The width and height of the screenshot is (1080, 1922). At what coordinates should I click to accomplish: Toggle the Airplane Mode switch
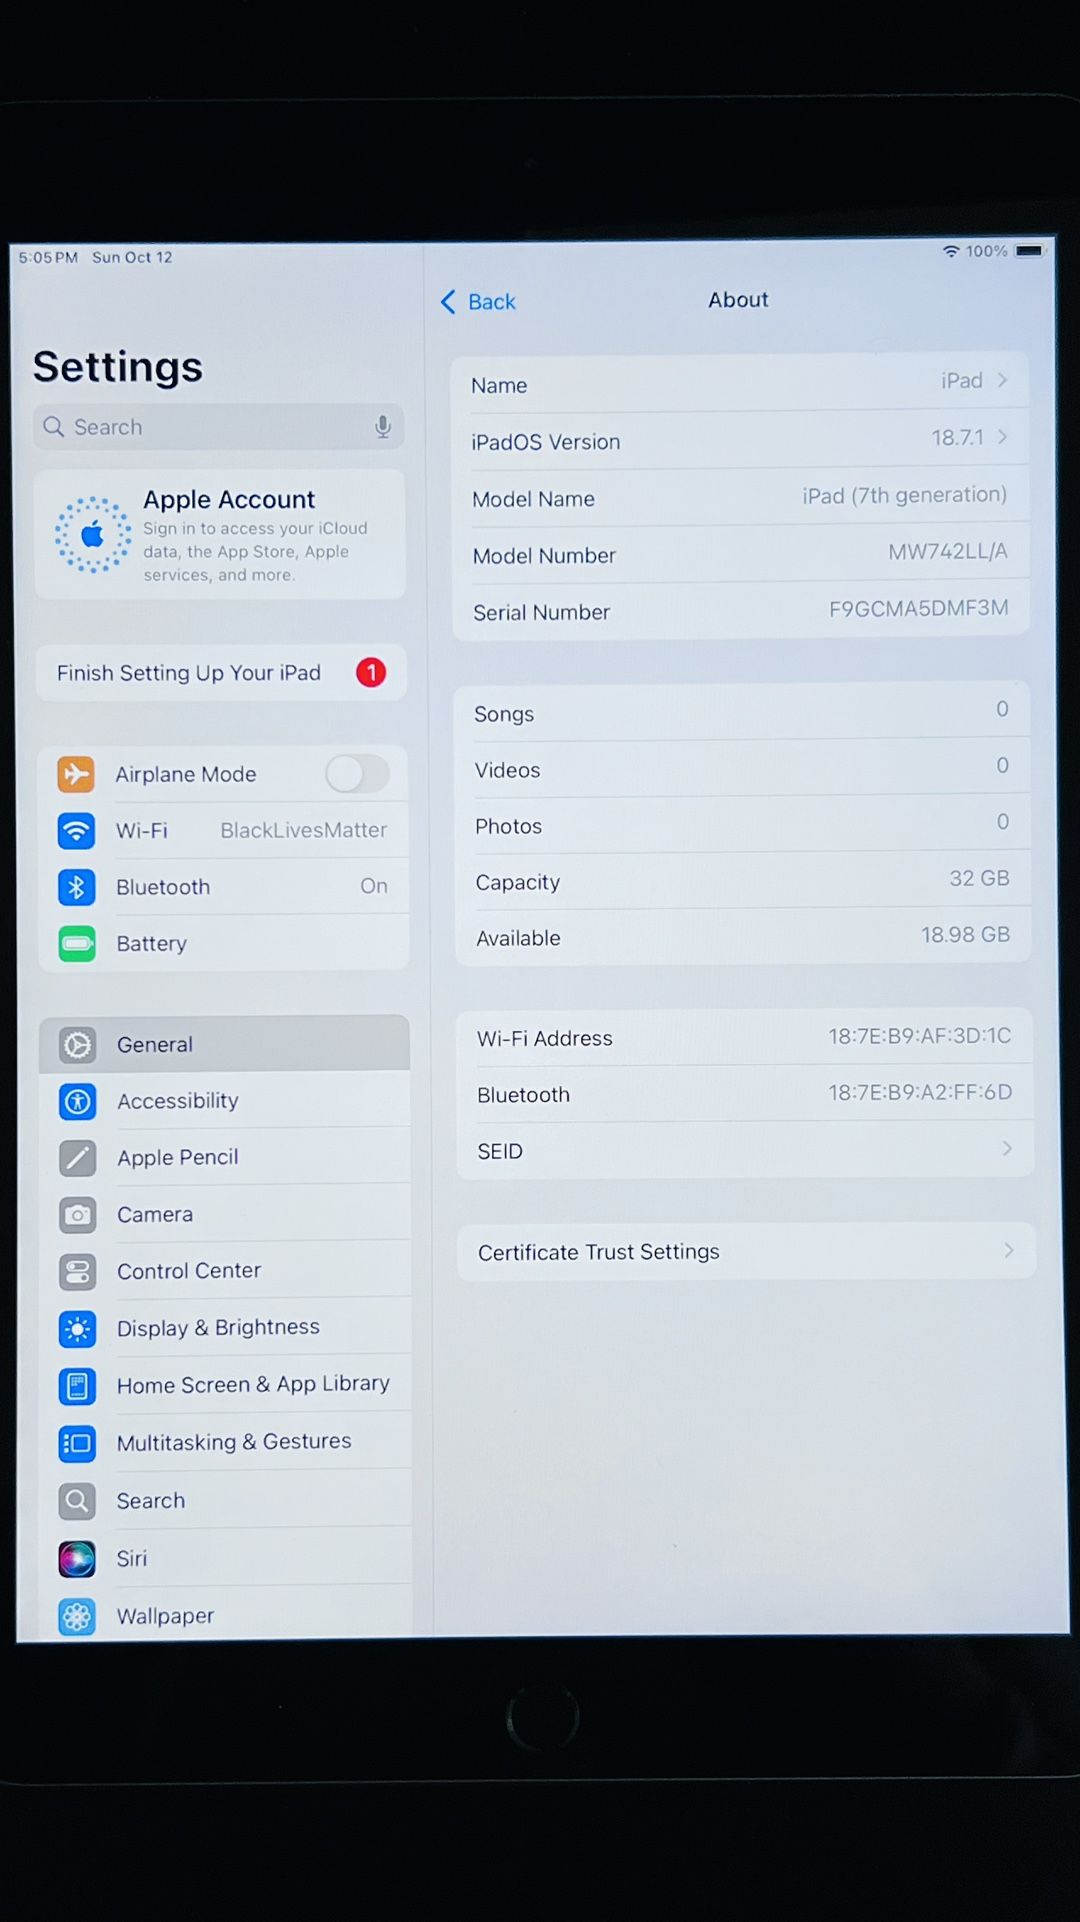tap(357, 774)
